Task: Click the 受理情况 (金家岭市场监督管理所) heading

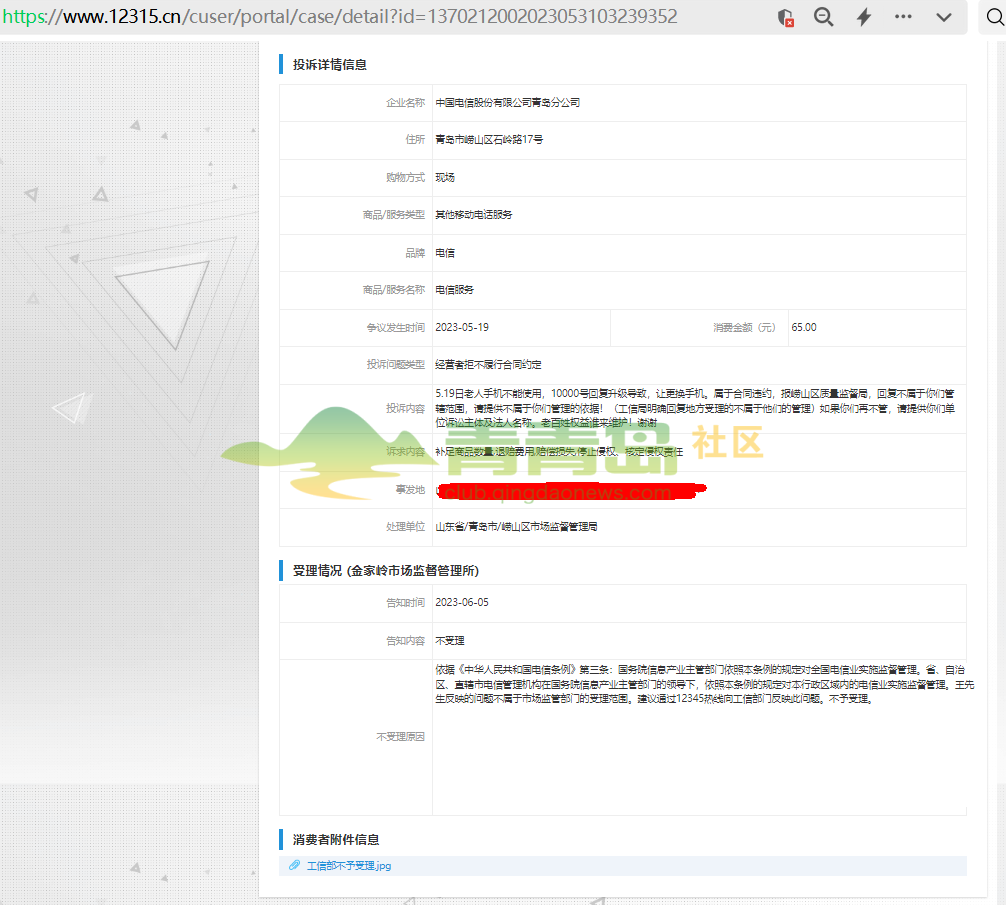Action: click(x=386, y=571)
